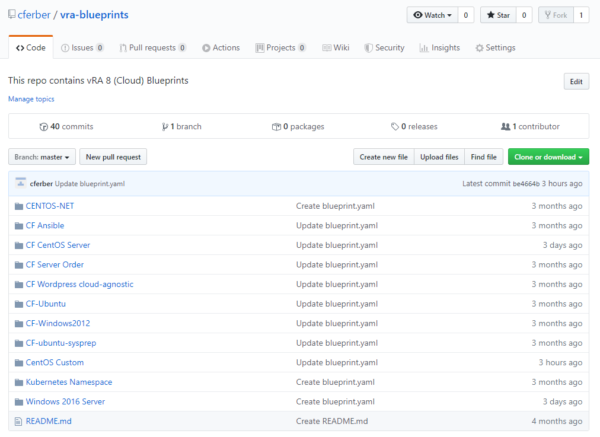The height and width of the screenshot is (437, 600).
Task: Click the Edit description button
Action: click(576, 82)
